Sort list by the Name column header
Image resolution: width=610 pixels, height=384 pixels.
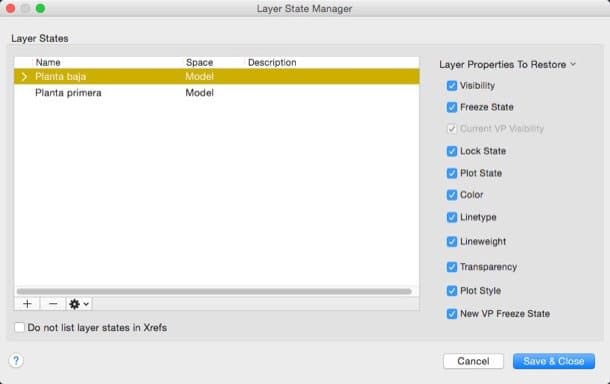[48, 62]
